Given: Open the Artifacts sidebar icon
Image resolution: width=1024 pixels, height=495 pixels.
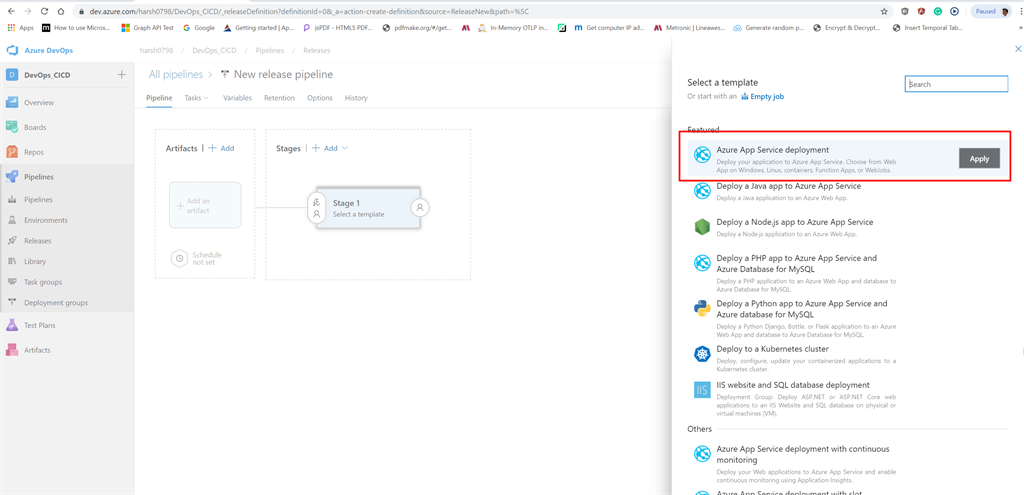Looking at the screenshot, I should (x=12, y=350).
